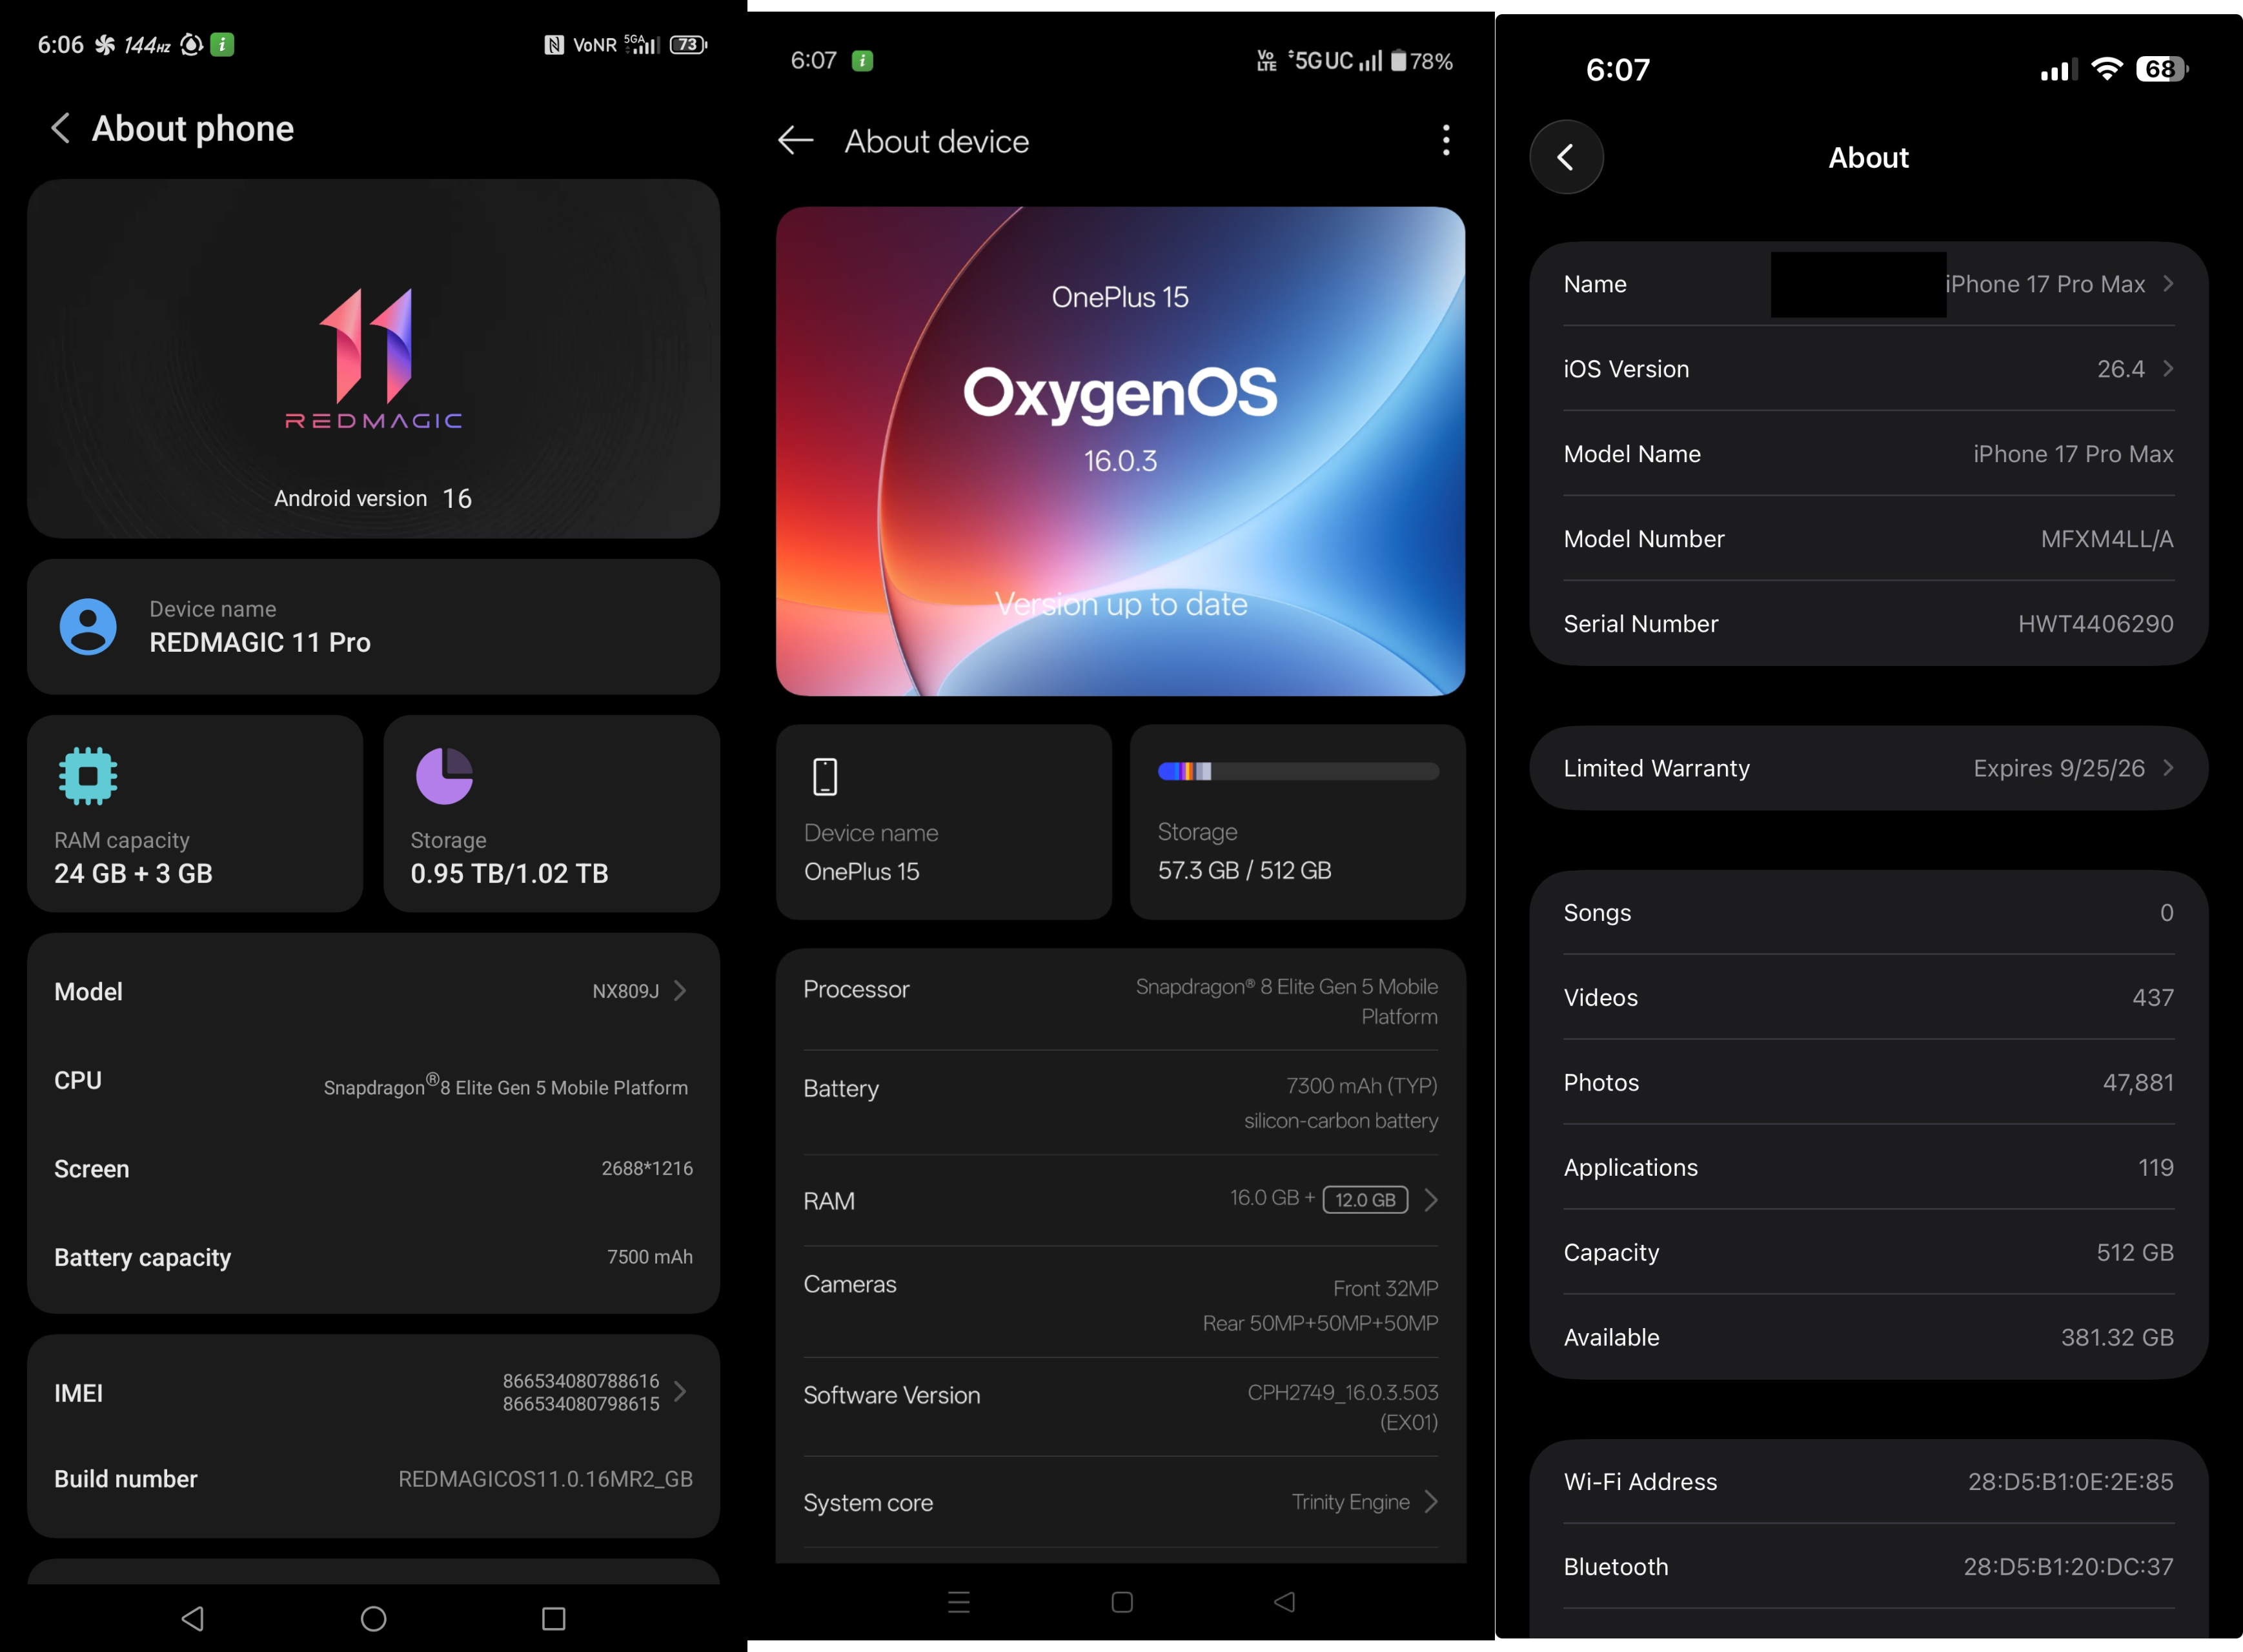Open Limited Warranty expiry row
Screen dimensions: 2243x1652
click(1868, 768)
